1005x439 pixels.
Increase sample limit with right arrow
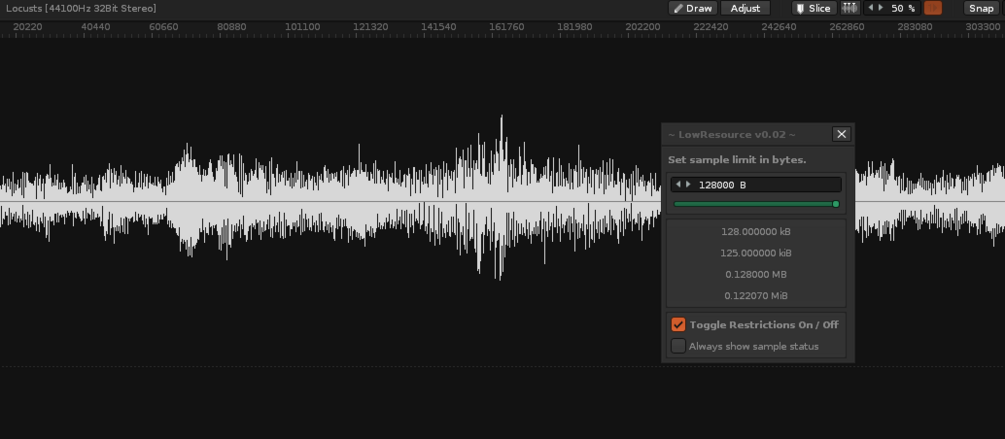(x=688, y=185)
